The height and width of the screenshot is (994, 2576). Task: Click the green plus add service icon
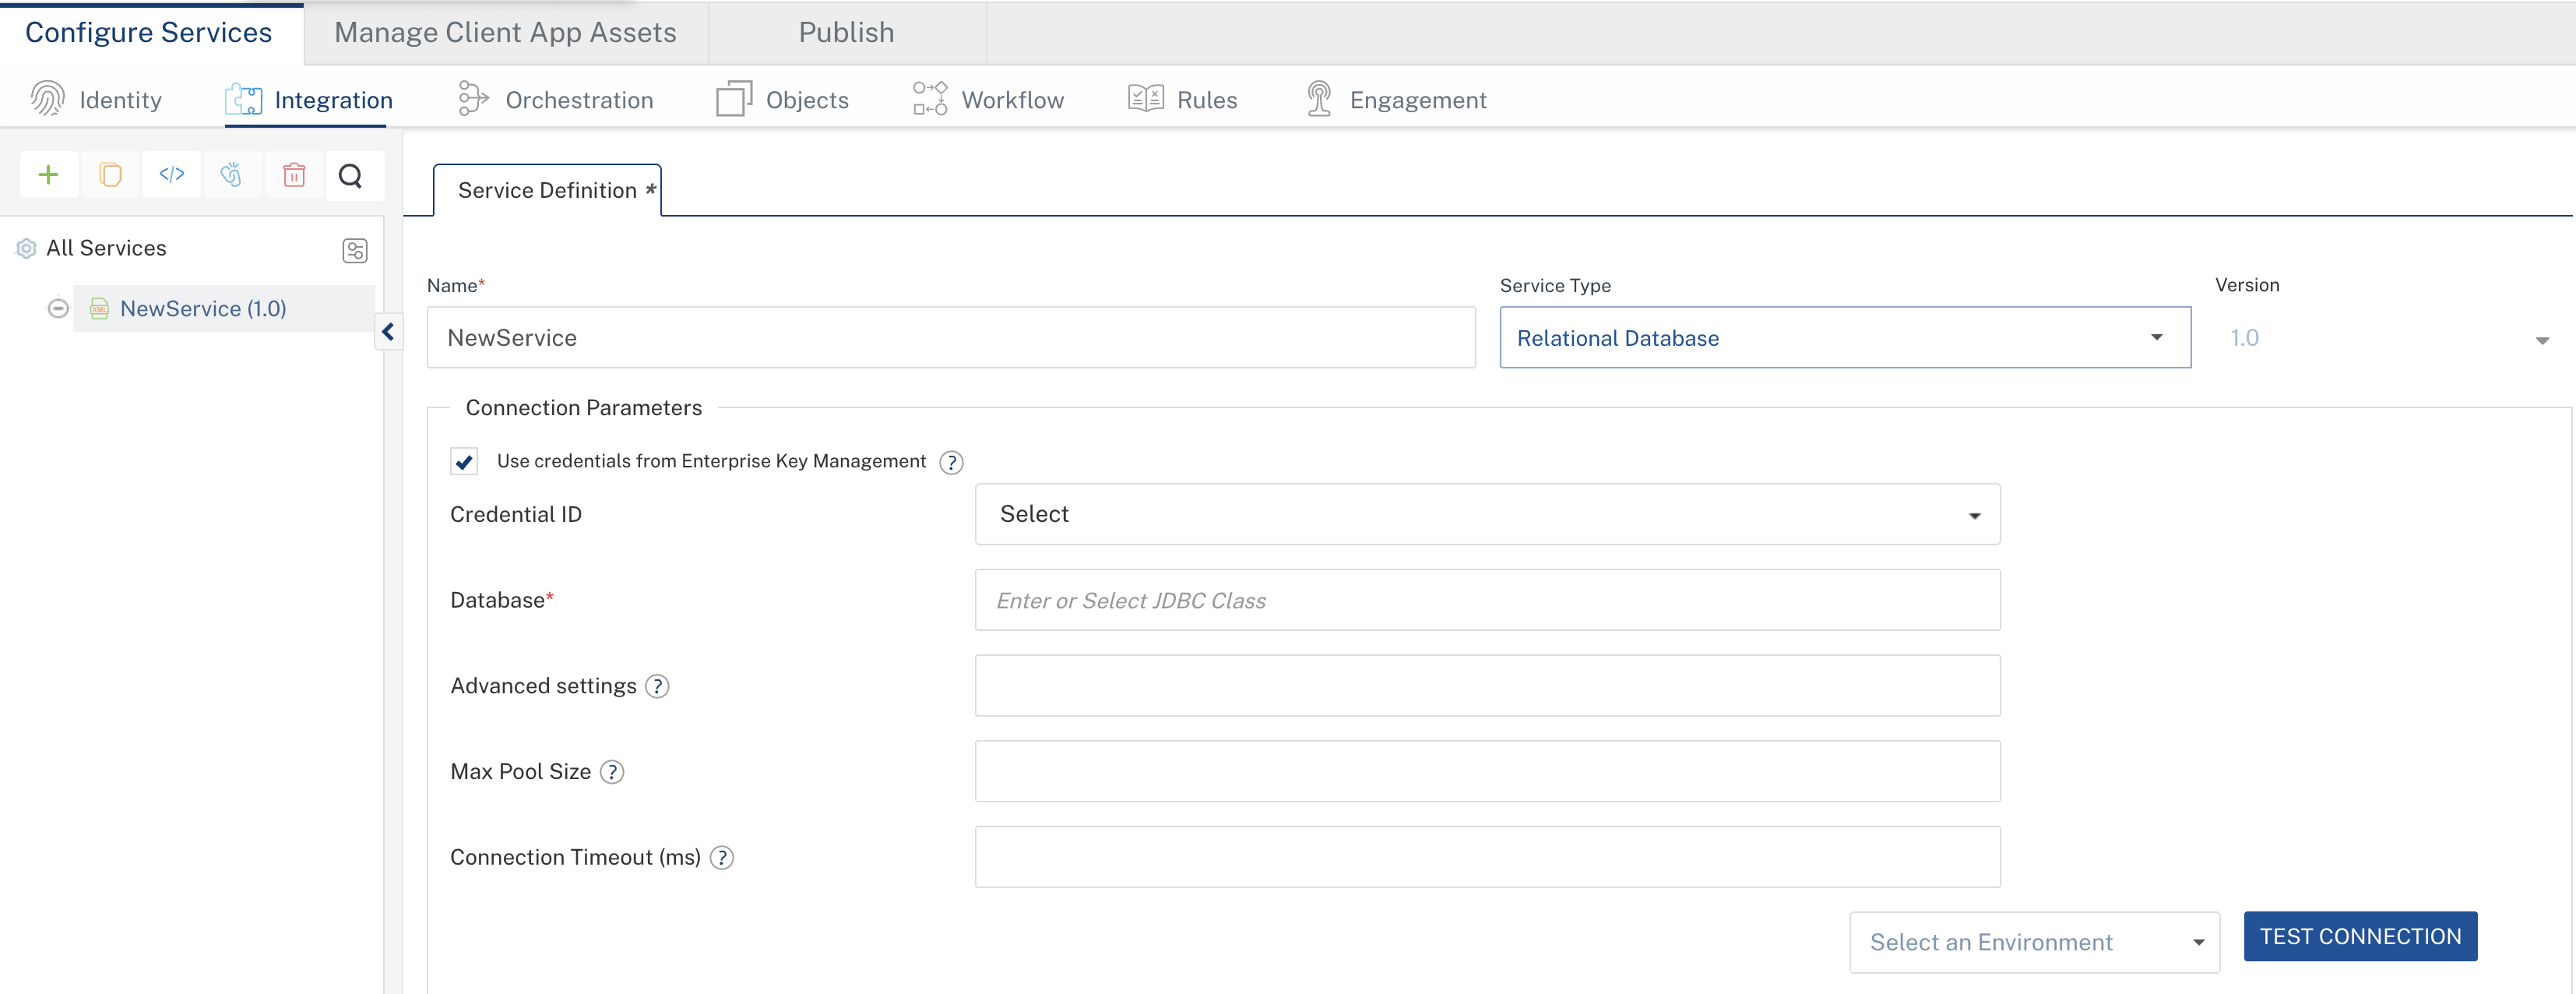point(48,175)
